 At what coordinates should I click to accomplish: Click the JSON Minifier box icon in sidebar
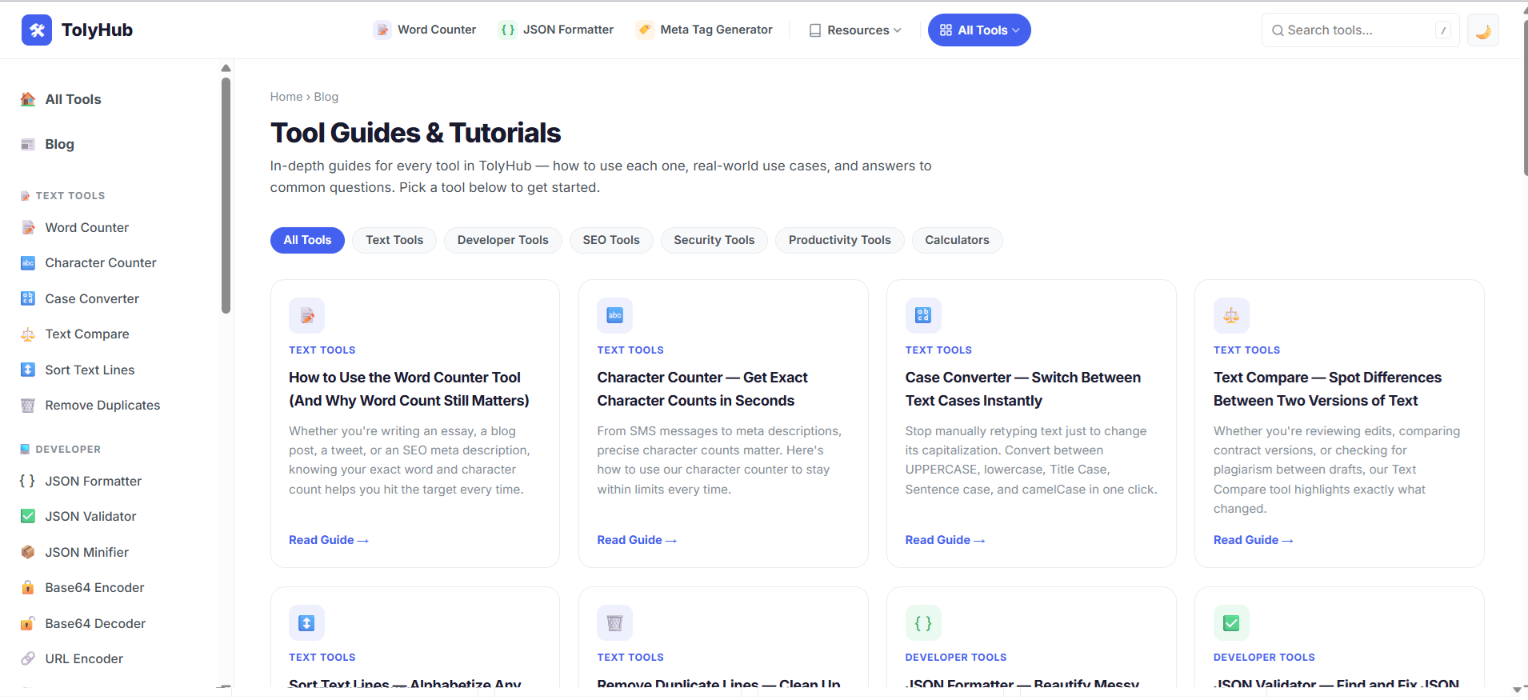(28, 552)
